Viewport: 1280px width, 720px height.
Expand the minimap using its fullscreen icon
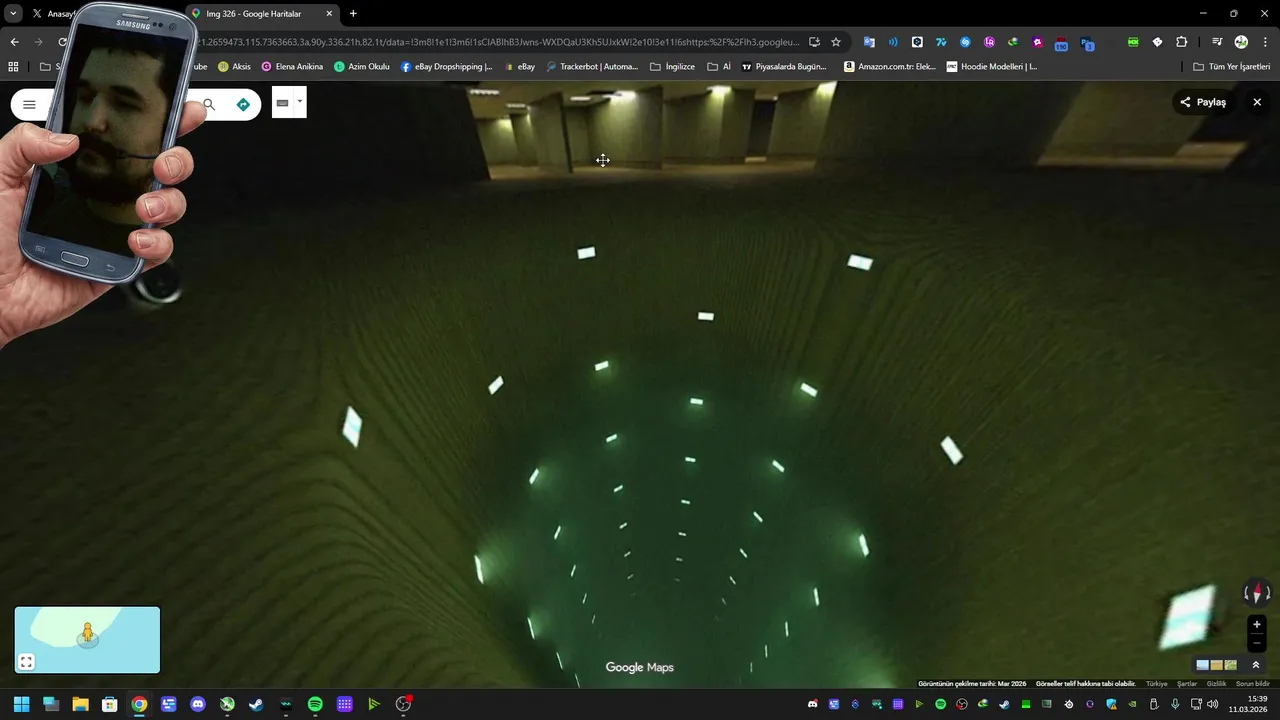pyautogui.click(x=27, y=661)
